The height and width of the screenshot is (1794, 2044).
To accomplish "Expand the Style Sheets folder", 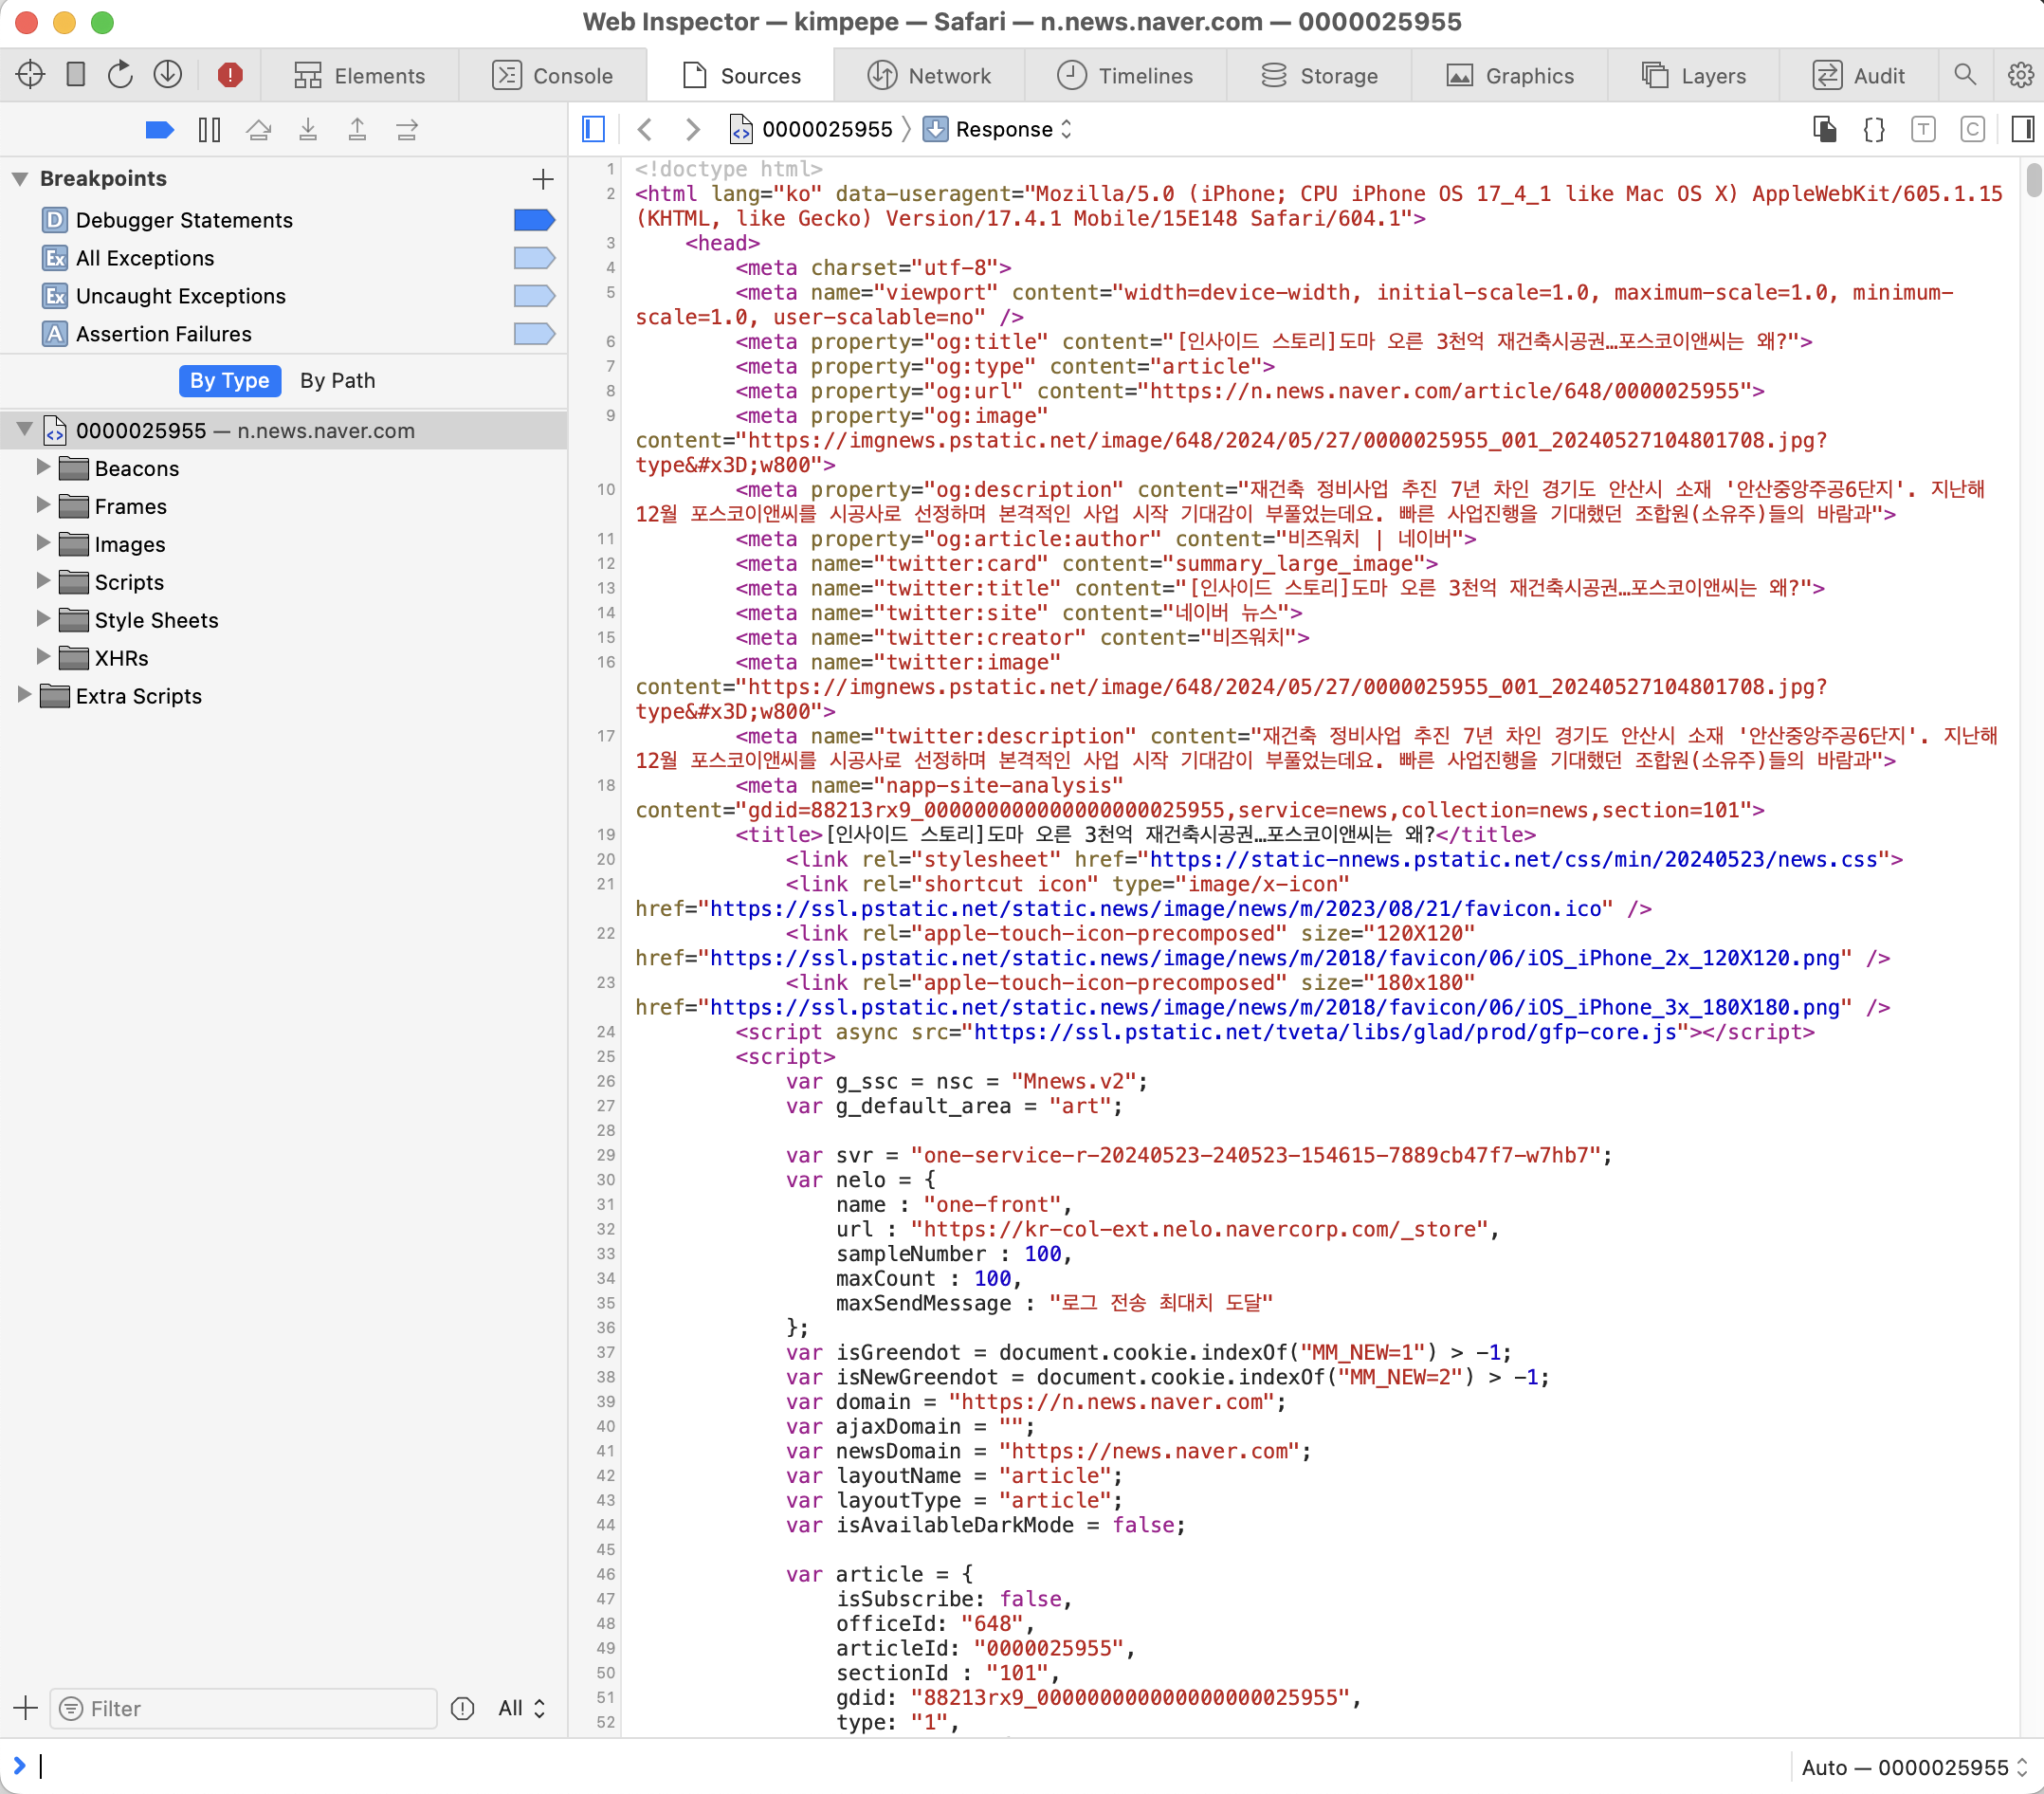I will [x=43, y=619].
